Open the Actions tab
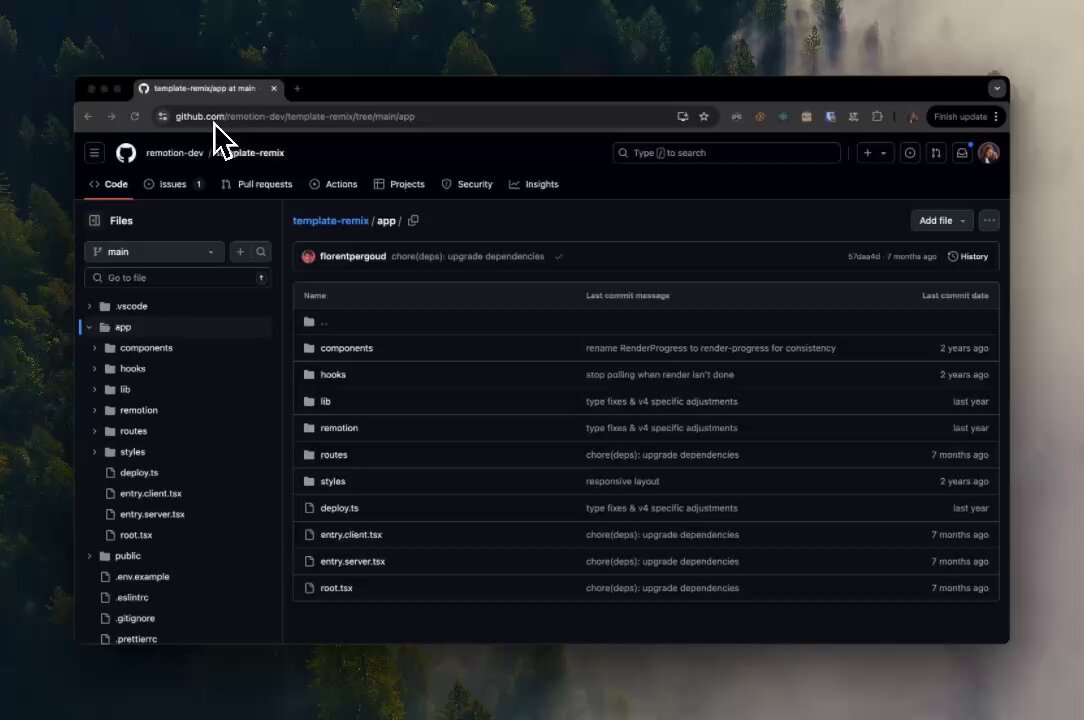This screenshot has width=1084, height=720. tap(333, 184)
